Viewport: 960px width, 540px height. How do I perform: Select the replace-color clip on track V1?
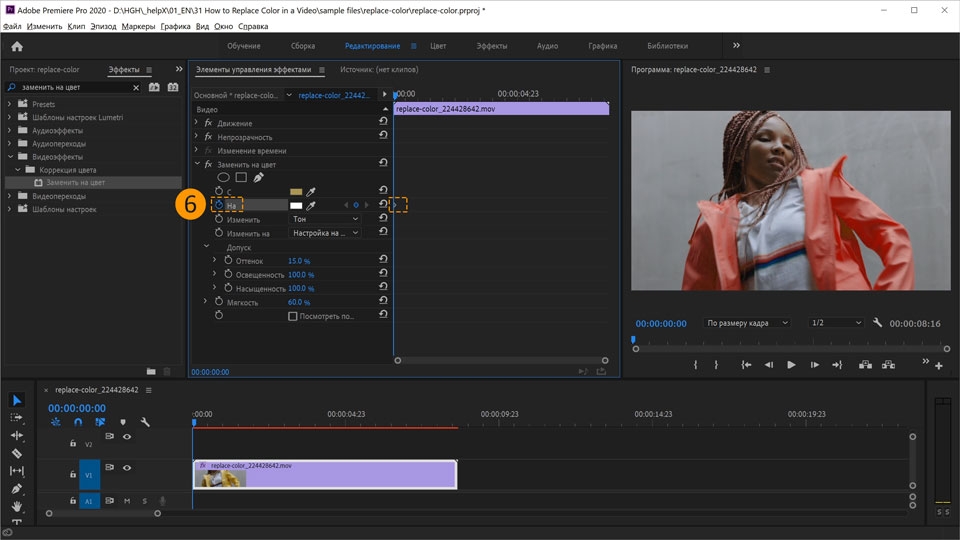(x=325, y=474)
